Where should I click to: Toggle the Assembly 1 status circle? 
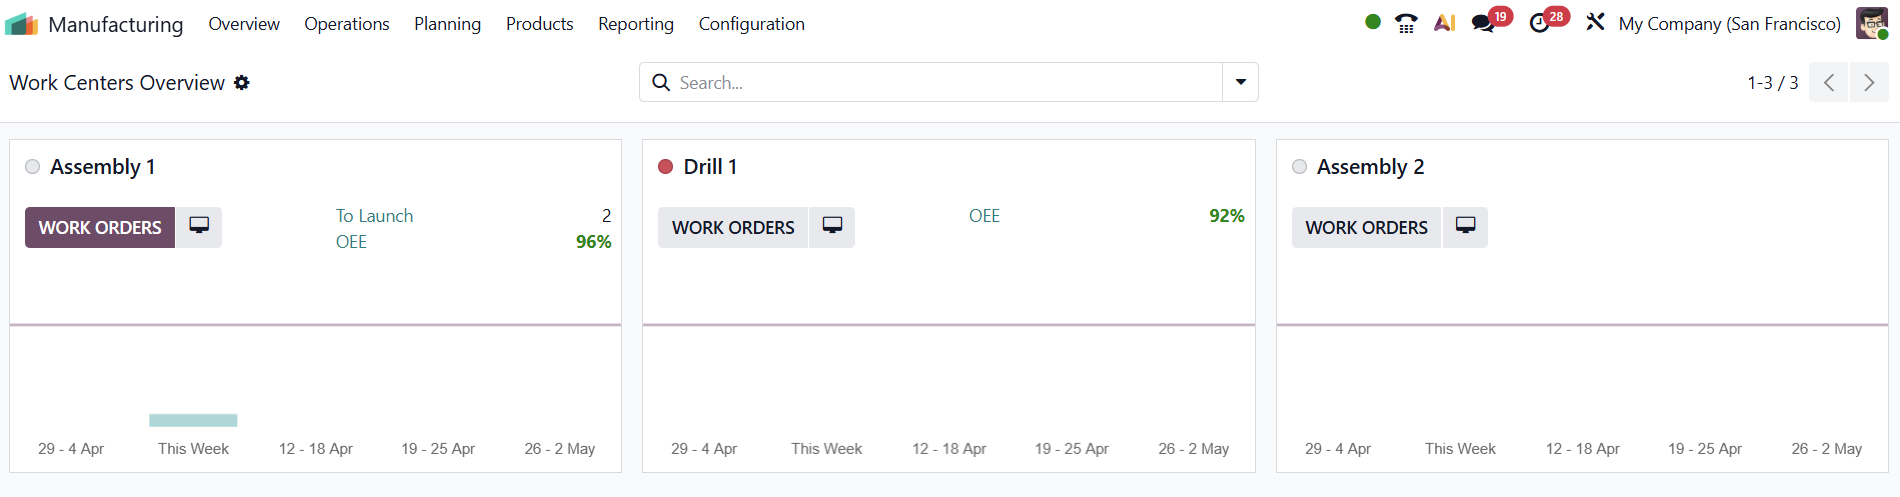coord(33,167)
